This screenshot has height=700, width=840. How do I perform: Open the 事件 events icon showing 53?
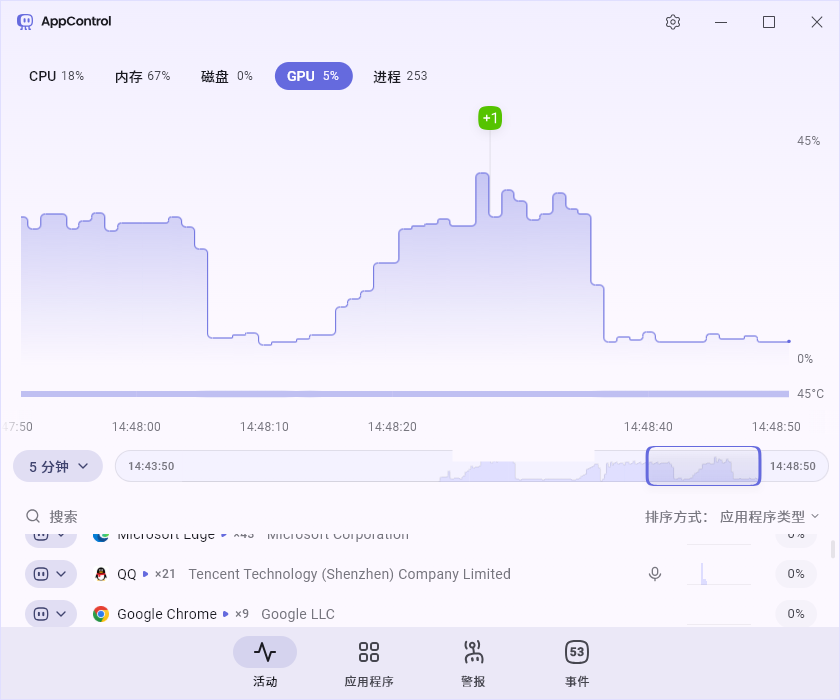tap(577, 653)
